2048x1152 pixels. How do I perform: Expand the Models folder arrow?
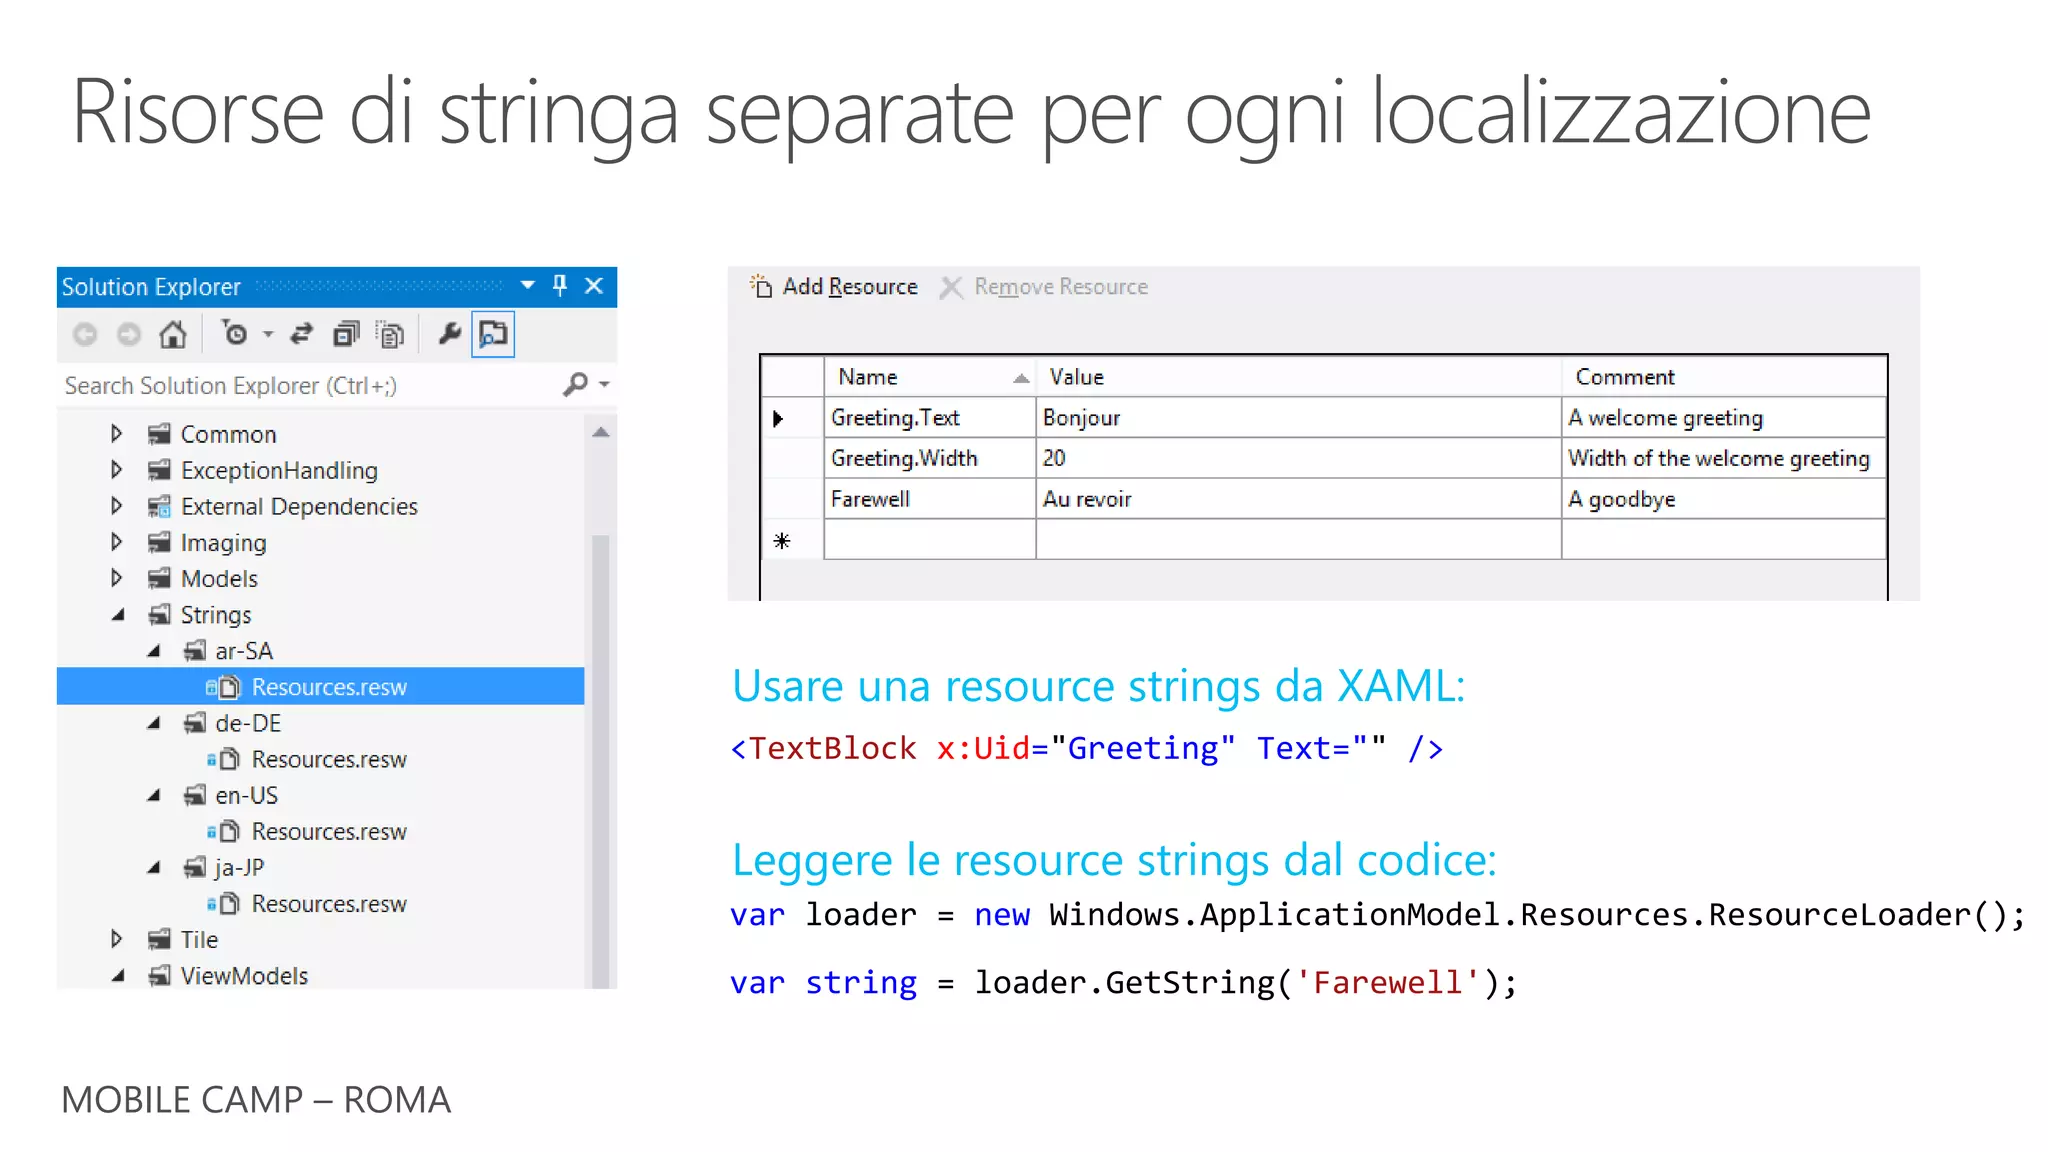[116, 578]
